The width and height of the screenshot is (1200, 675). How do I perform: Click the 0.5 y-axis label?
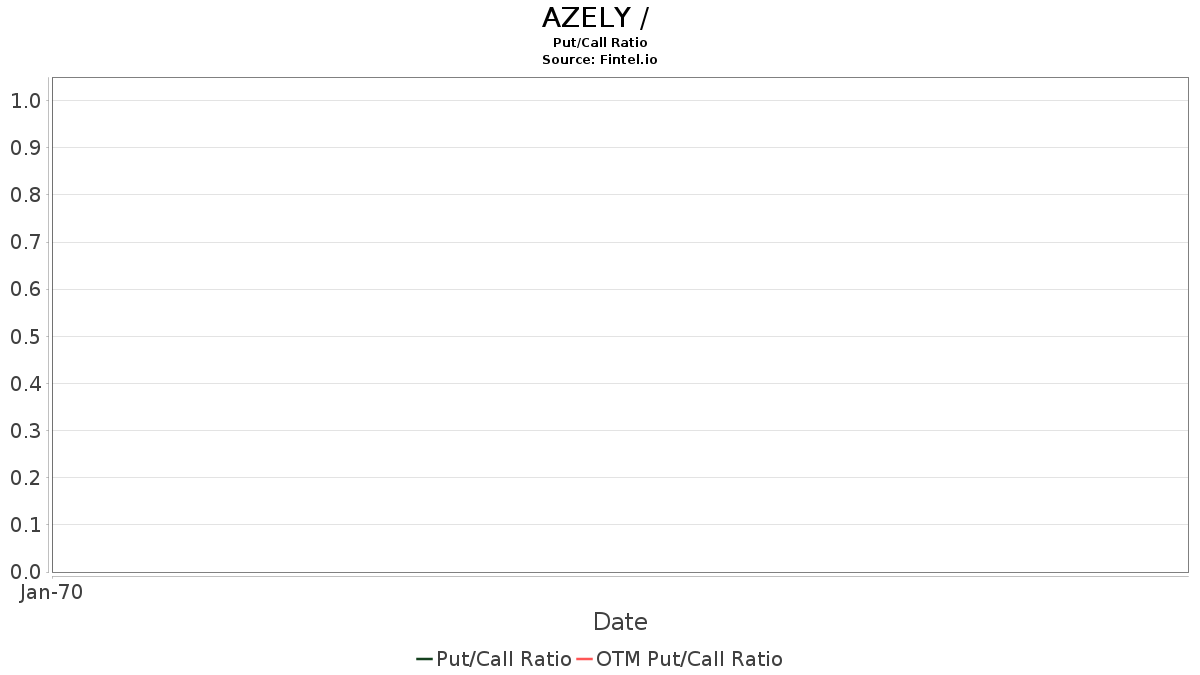point(25,336)
